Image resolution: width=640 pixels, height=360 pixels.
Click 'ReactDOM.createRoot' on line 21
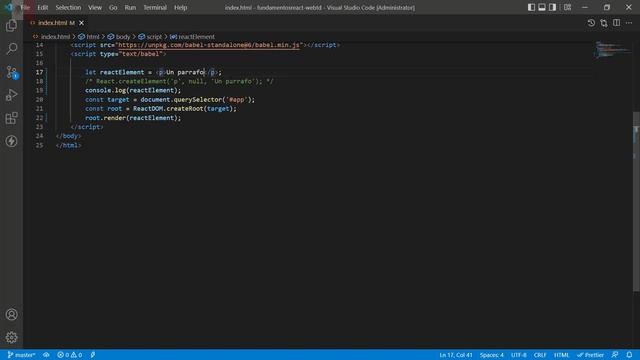[x=168, y=109]
